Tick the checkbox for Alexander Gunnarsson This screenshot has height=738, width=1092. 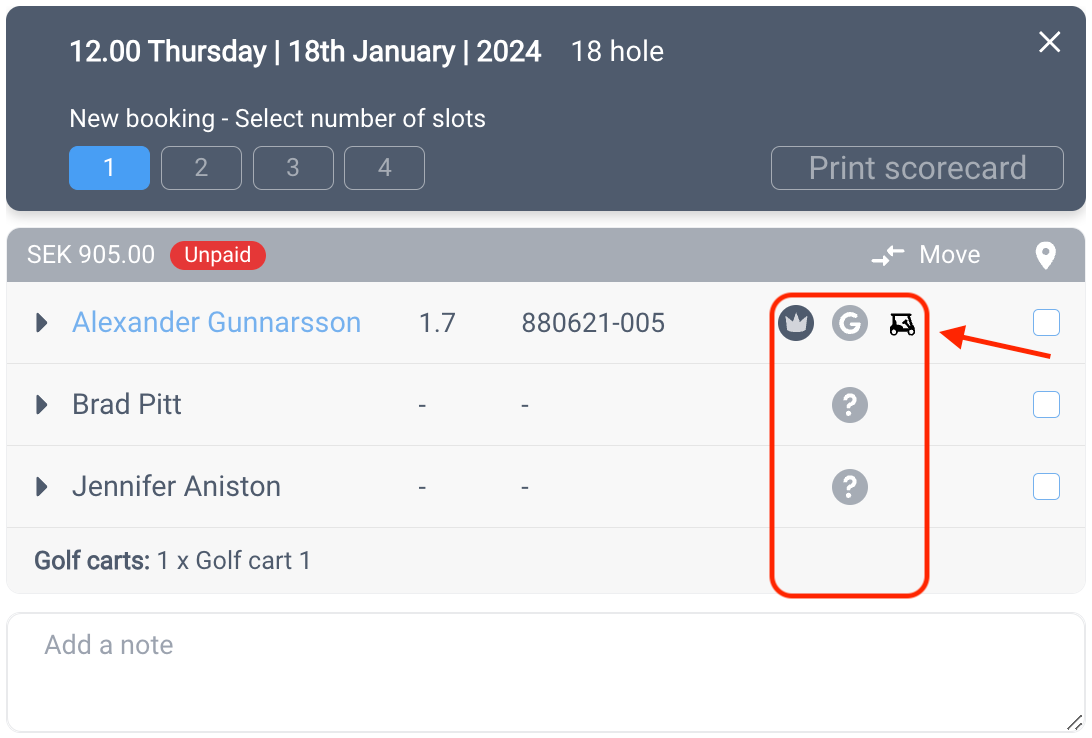[1046, 322]
